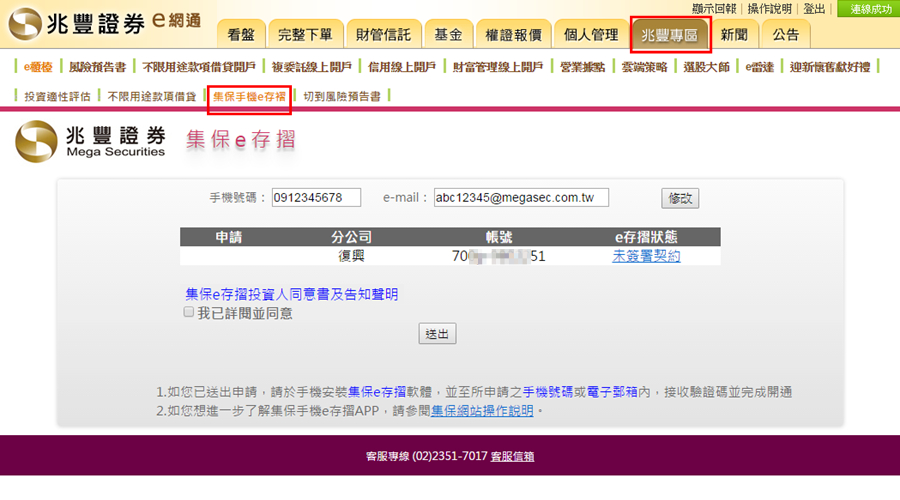The height and width of the screenshot is (500, 900).
Task: Click the 復興 branch cell
Action: pos(351,256)
